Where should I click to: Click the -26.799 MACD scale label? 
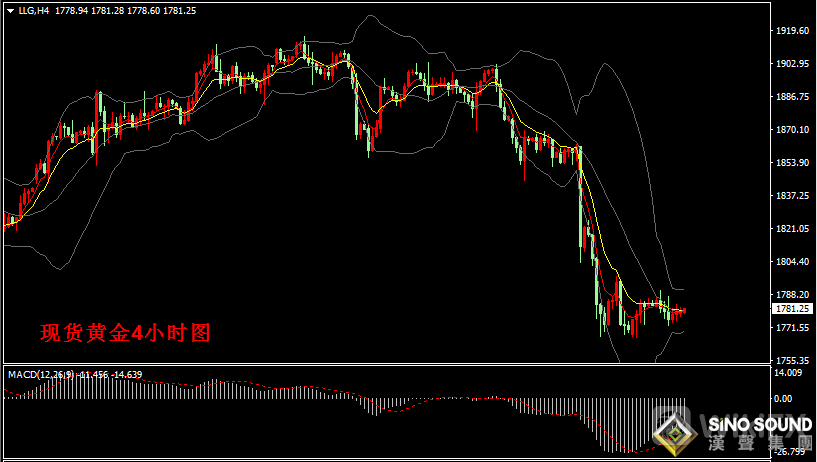point(790,450)
